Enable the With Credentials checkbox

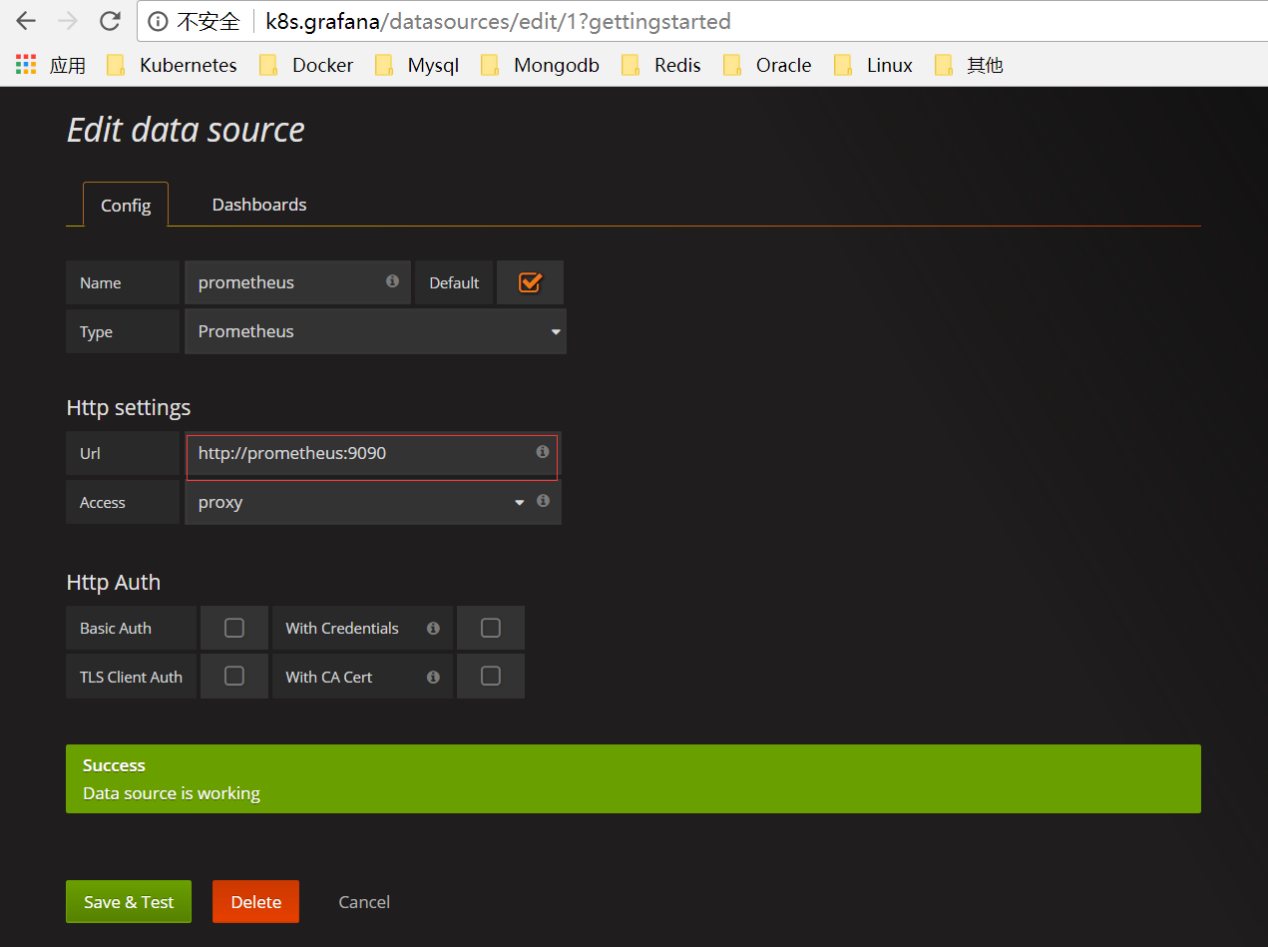coord(490,628)
